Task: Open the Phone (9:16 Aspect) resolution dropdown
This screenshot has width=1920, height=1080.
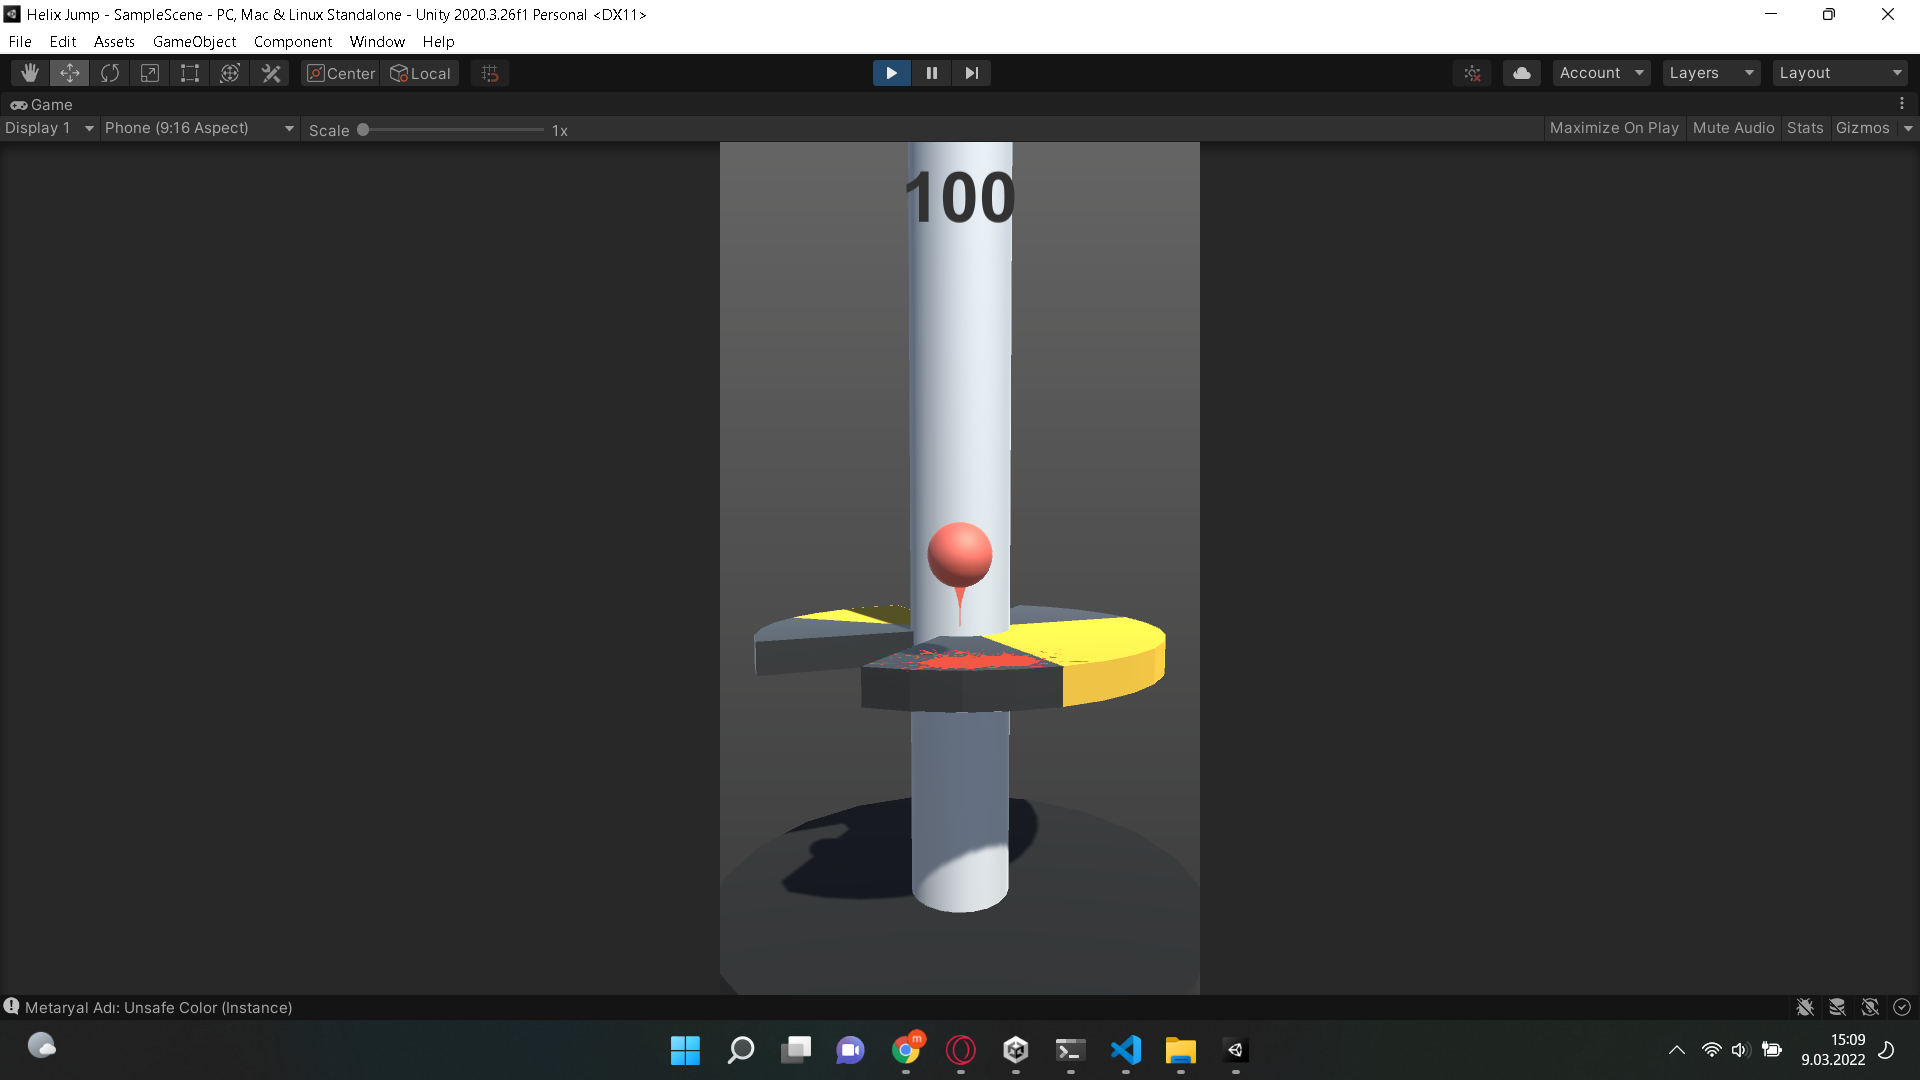Action: point(199,128)
